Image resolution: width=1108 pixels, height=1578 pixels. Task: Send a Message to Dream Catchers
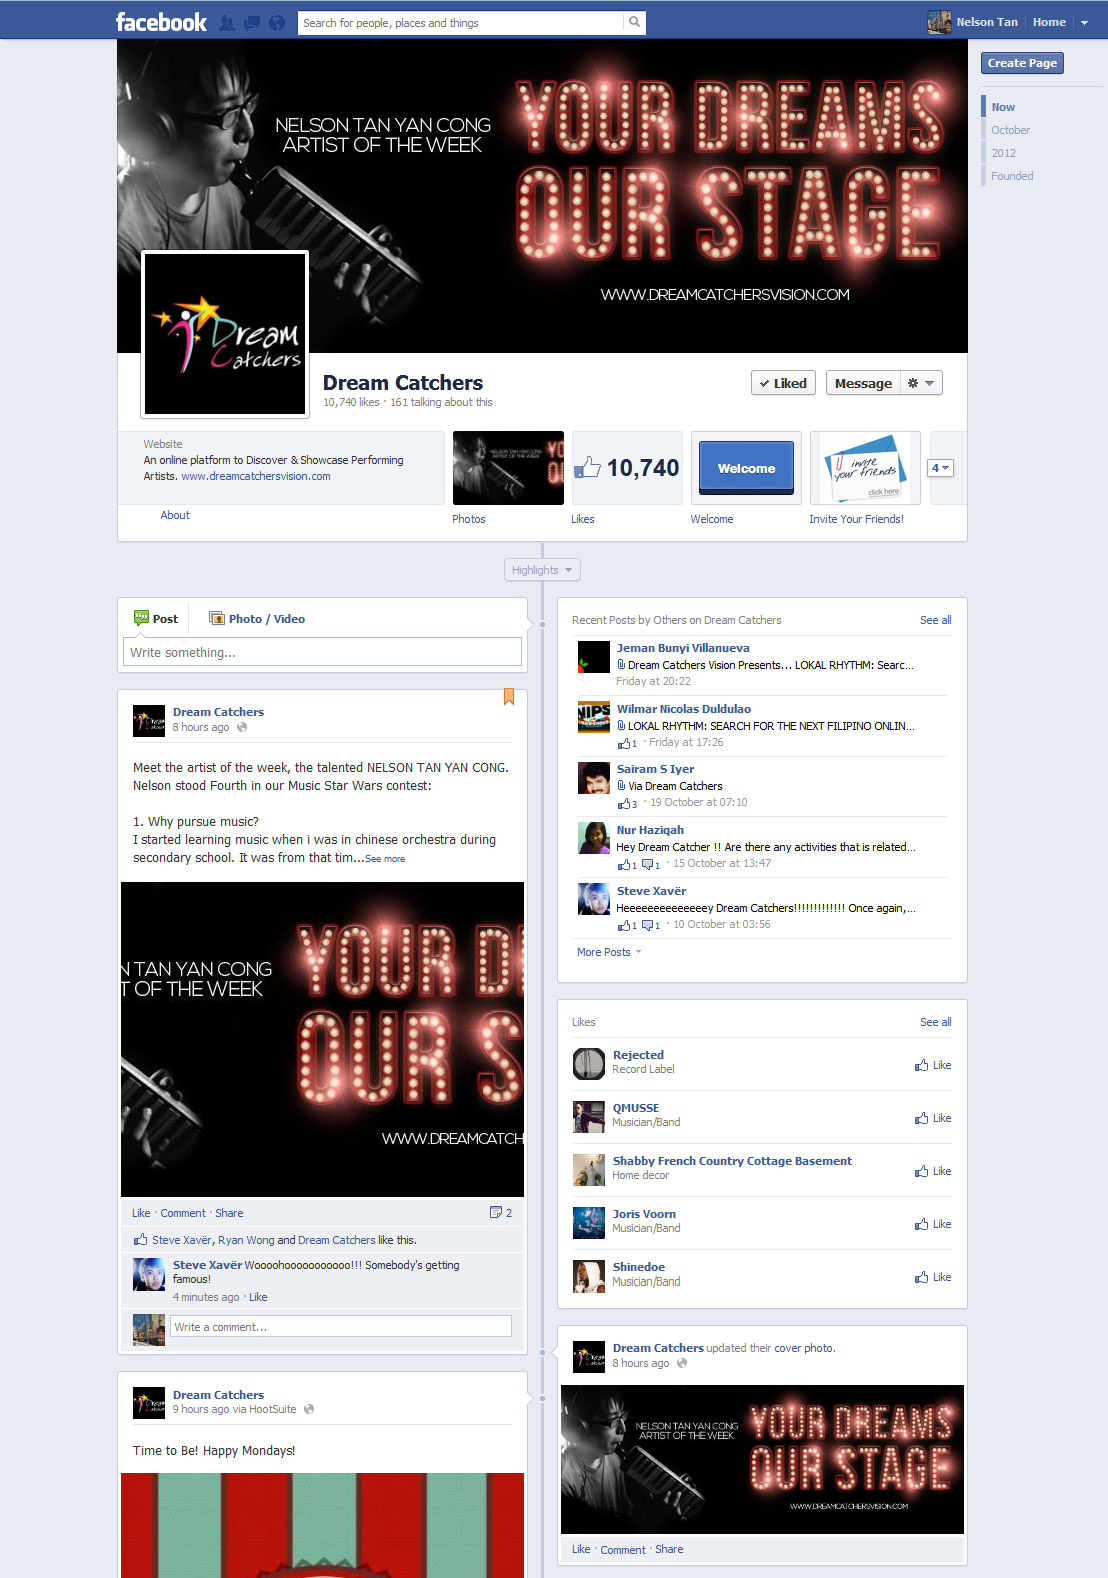tap(863, 383)
